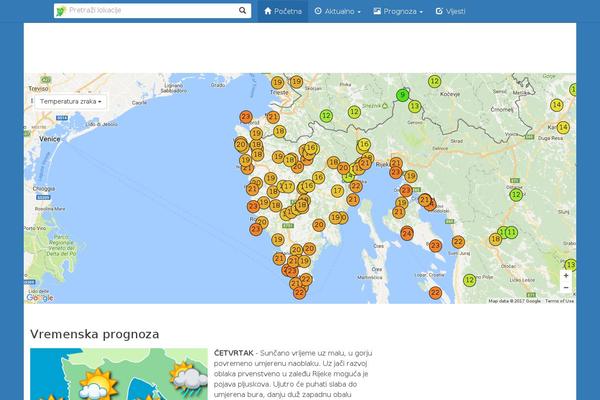600x400 pixels.
Task: Select the 14 marker right of Črnomelj
Action: (x=557, y=105)
